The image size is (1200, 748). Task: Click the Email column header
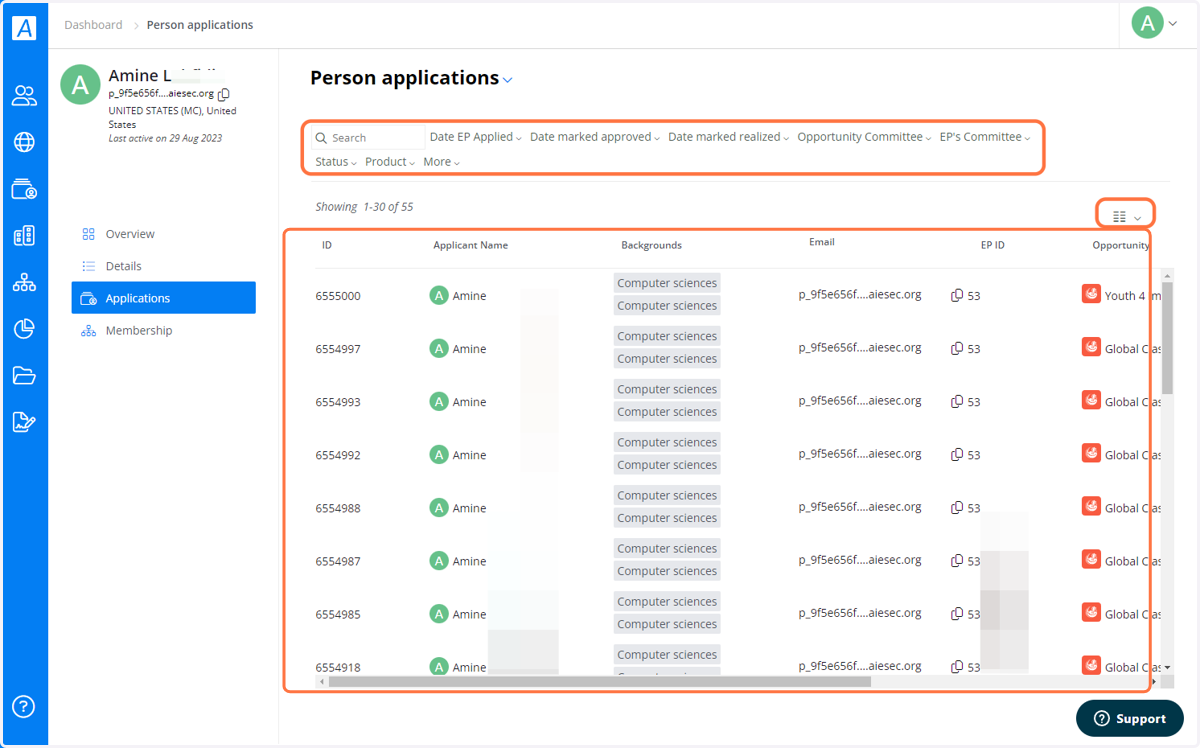(822, 242)
